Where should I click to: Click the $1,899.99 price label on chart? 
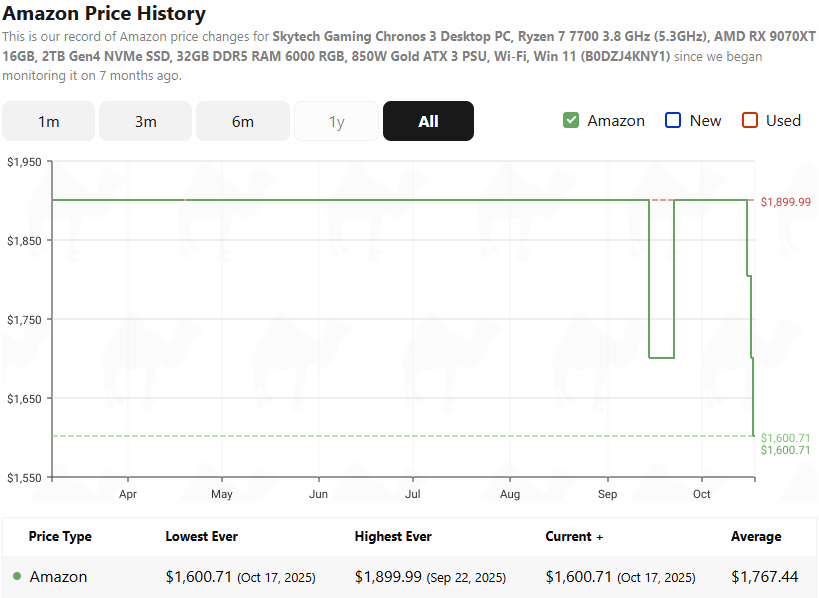(786, 201)
